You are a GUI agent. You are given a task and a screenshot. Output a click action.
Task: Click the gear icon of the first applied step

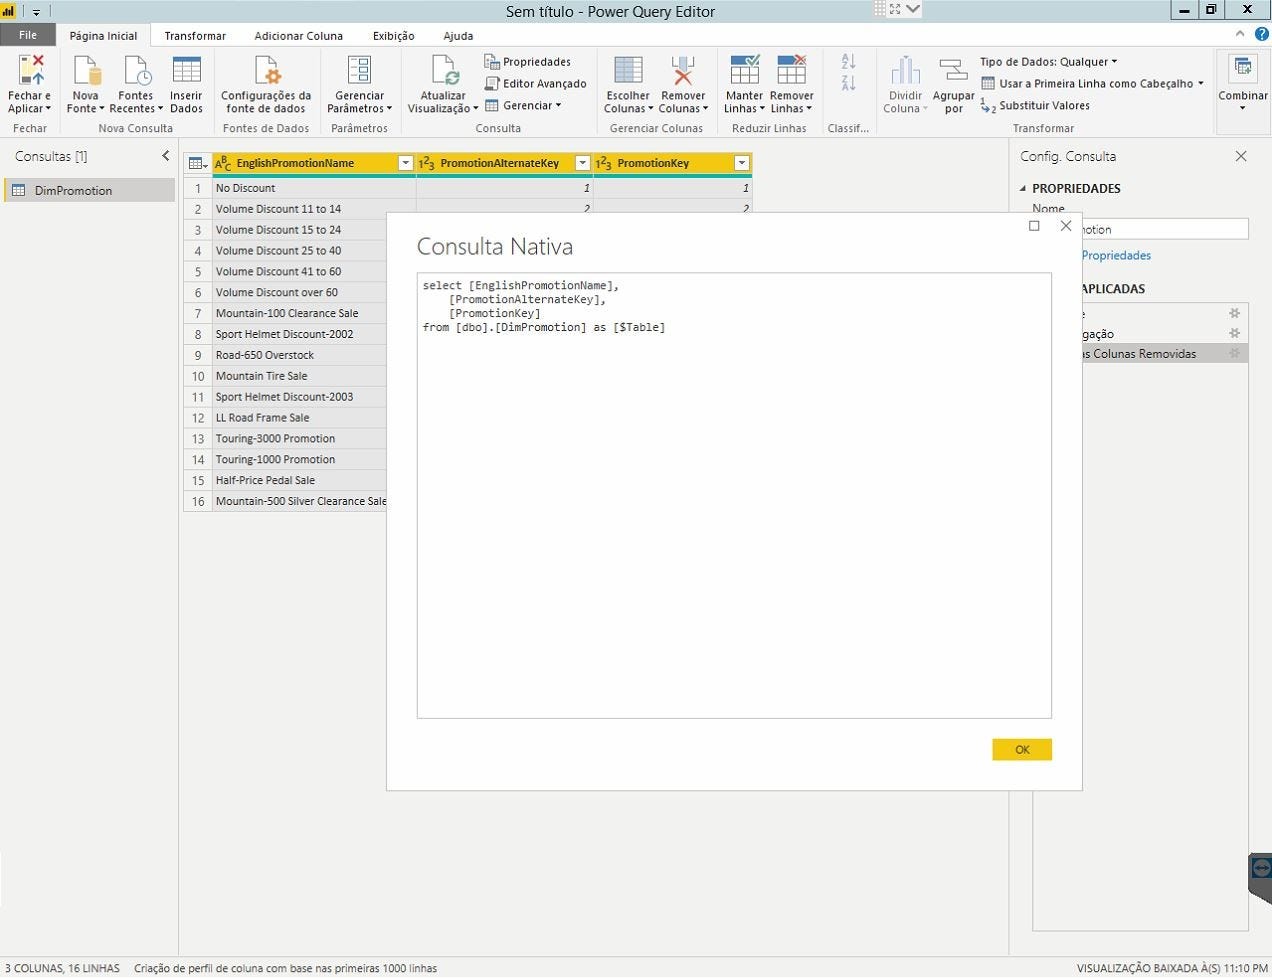pos(1235,313)
